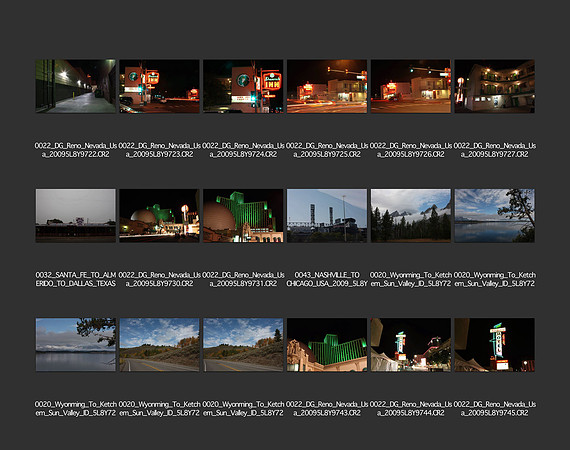Open the highway thumbnail with dark tree at right
Image resolution: width=570 pixels, height=450 pixels.
243,345
